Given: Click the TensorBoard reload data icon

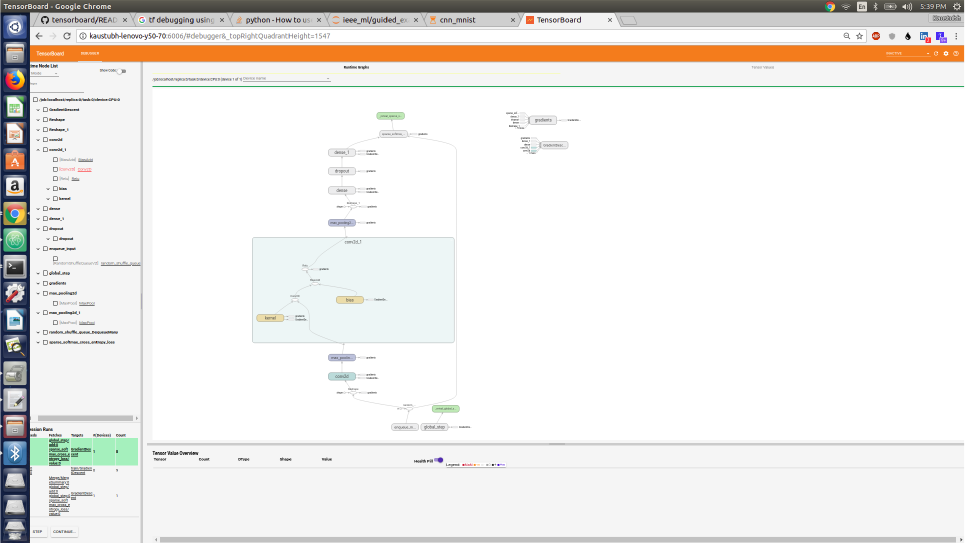Looking at the screenshot, I should tap(936, 54).
